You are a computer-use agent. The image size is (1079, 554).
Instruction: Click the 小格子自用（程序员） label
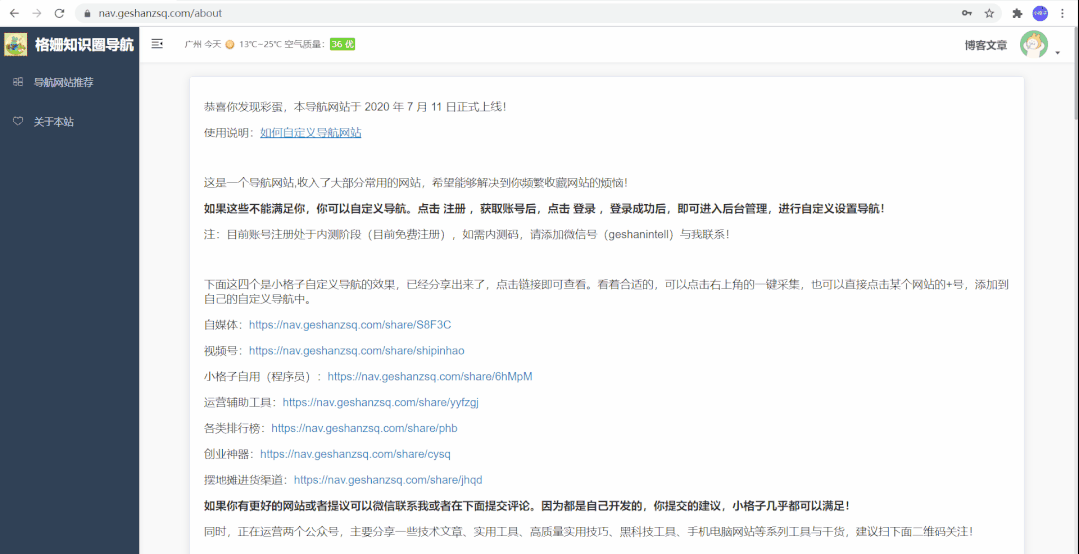coord(262,376)
